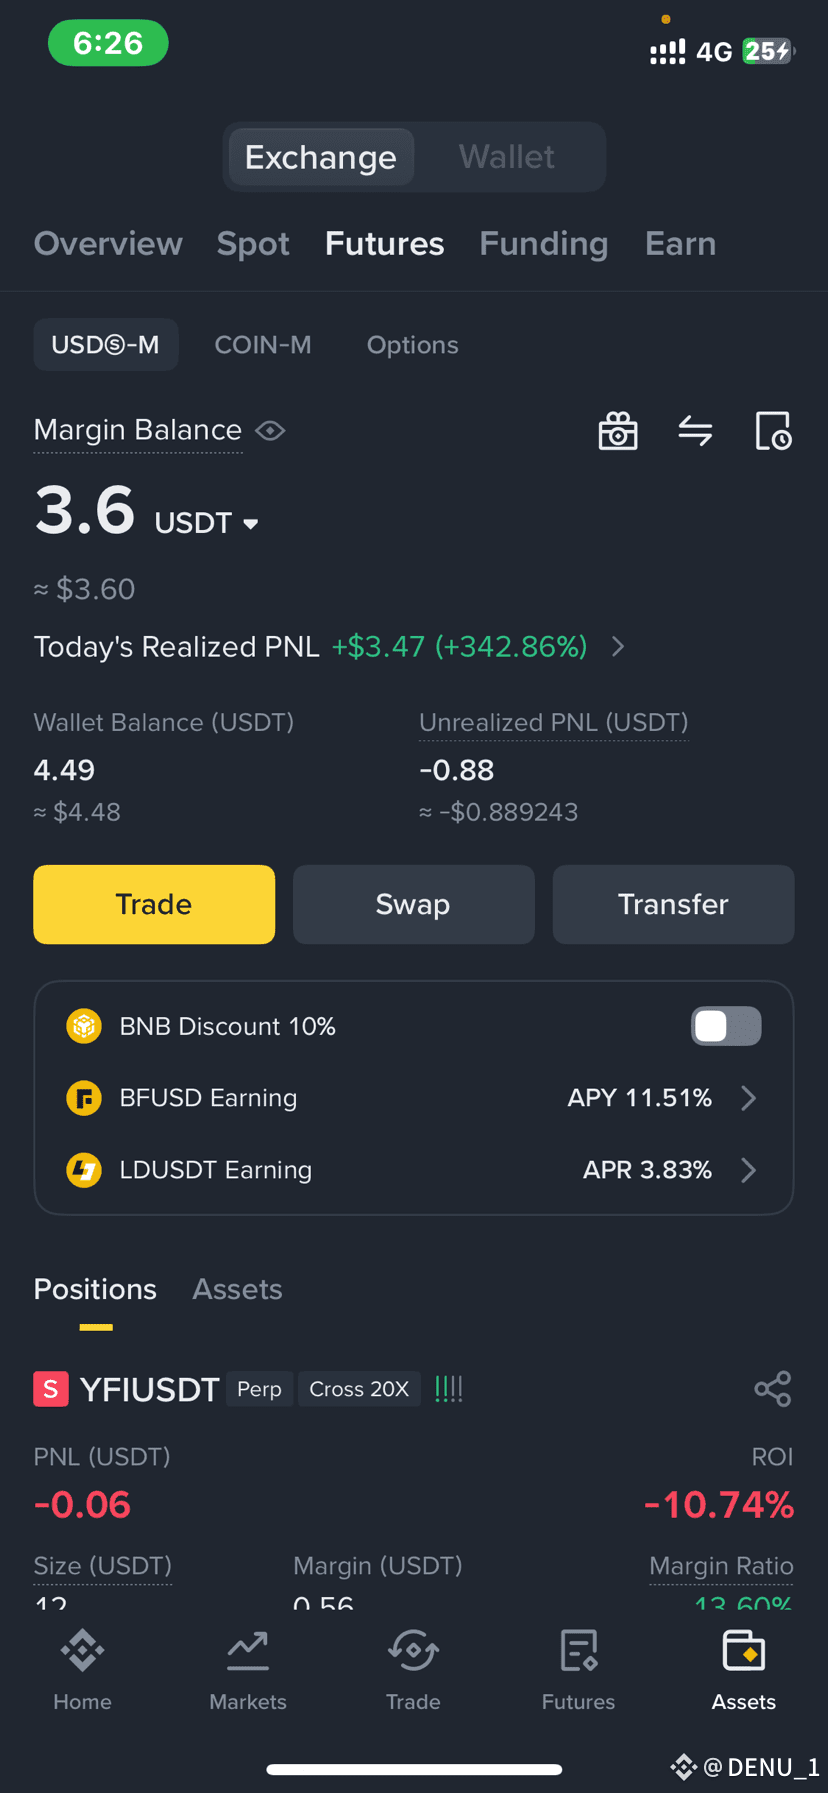This screenshot has height=1793, width=828.
Task: Expand BFUSD Earning APY row
Action: coord(414,1098)
